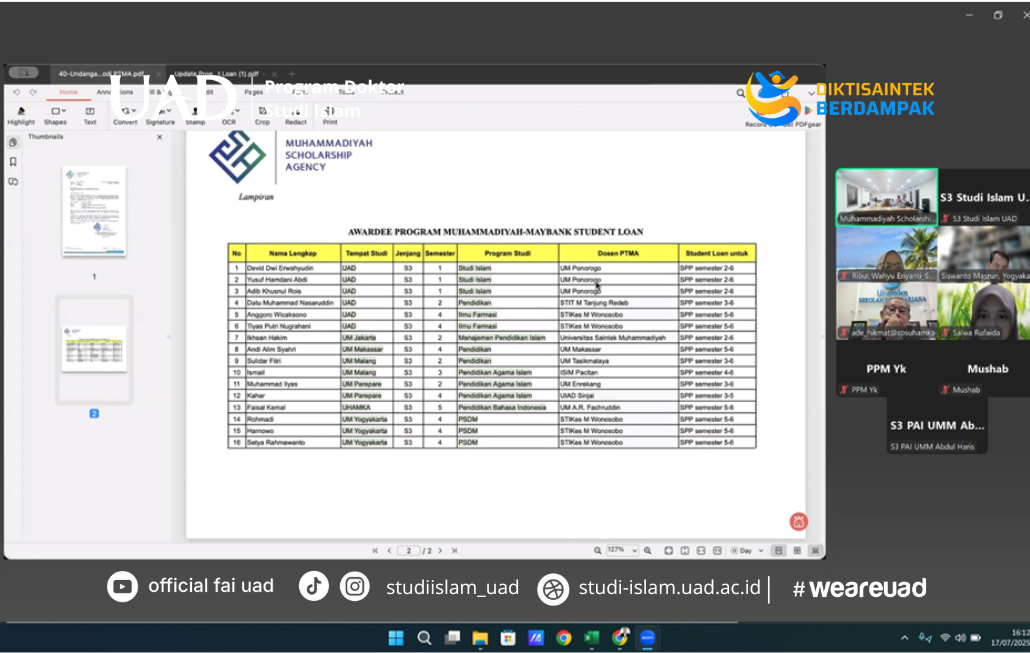Select the Salwa Rufaida participant tile
The image size is (1030, 653).
(x=983, y=312)
